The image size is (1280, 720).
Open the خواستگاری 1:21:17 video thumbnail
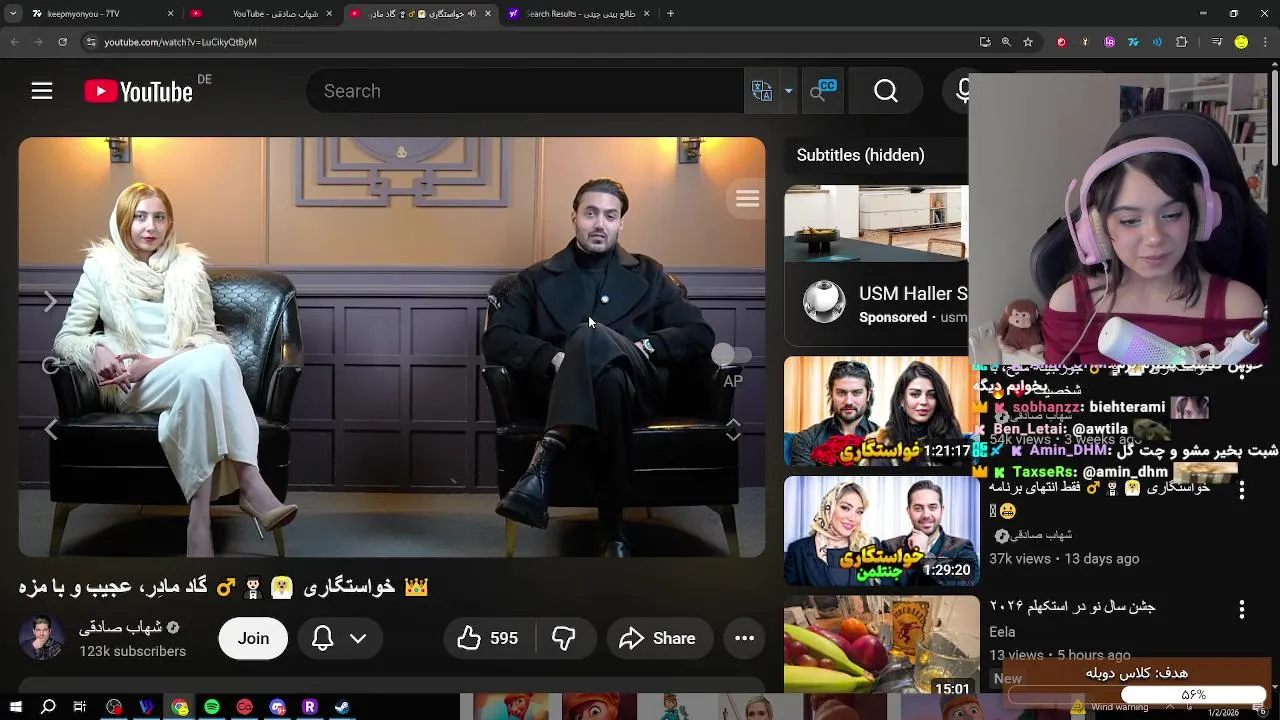click(881, 411)
